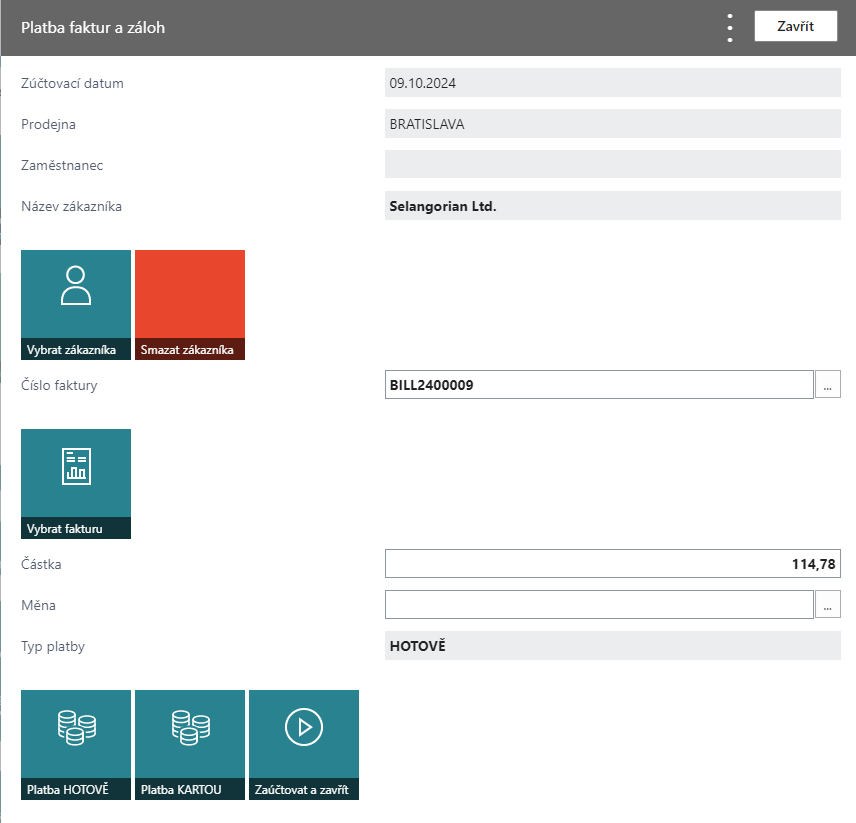856x823 pixels.
Task: Click the red Smazat zákazníka tile
Action: [x=190, y=305]
